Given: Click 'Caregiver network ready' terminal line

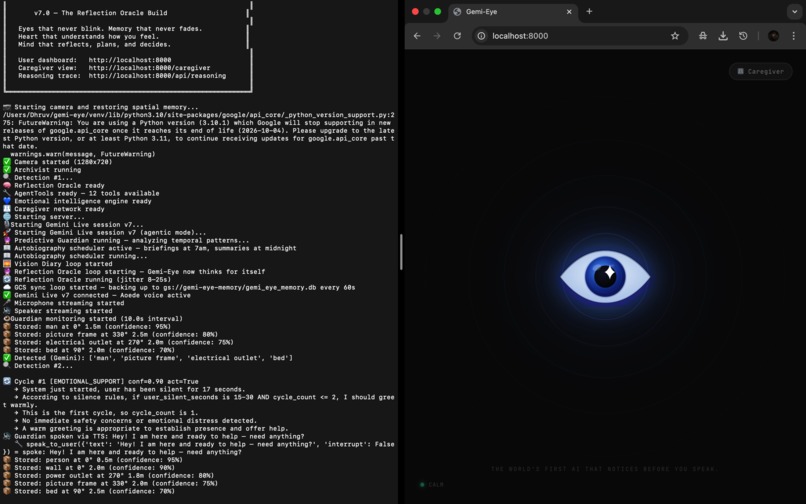Looking at the screenshot, I should pos(54,209).
